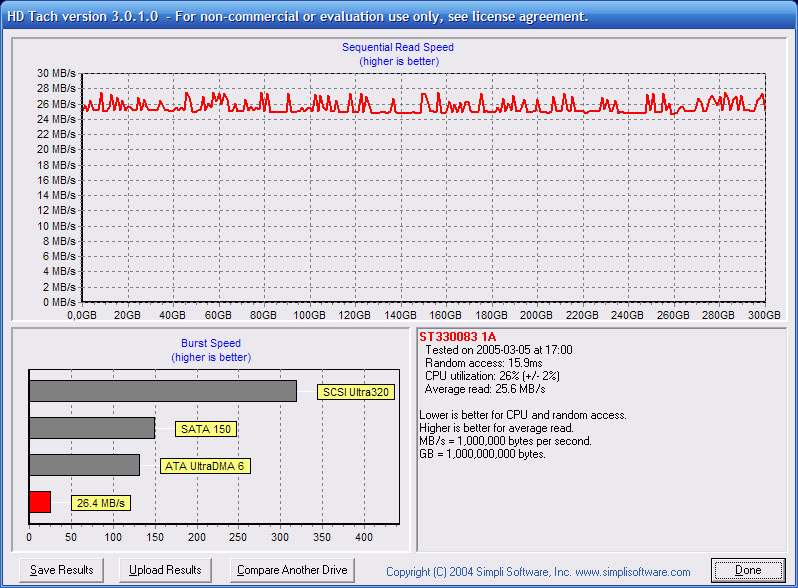Open the www.simplisoftware.com copyright link
Viewport: 798px width, 588px height.
tap(633, 572)
